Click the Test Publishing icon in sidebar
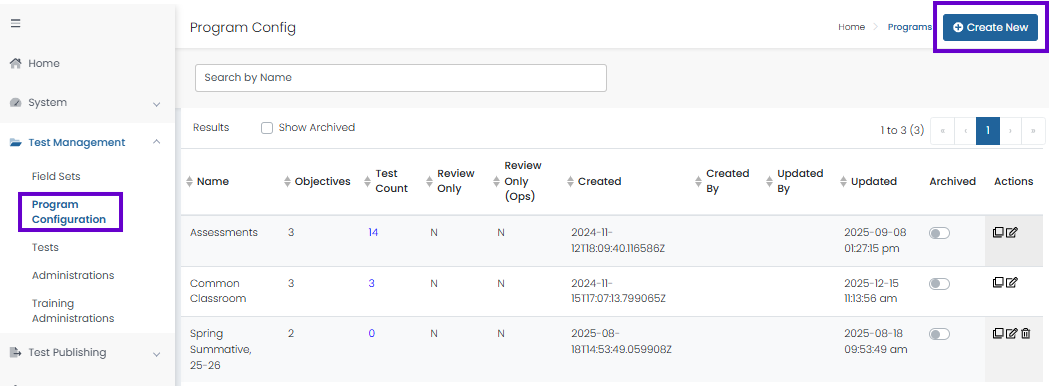The image size is (1049, 386). (x=16, y=353)
